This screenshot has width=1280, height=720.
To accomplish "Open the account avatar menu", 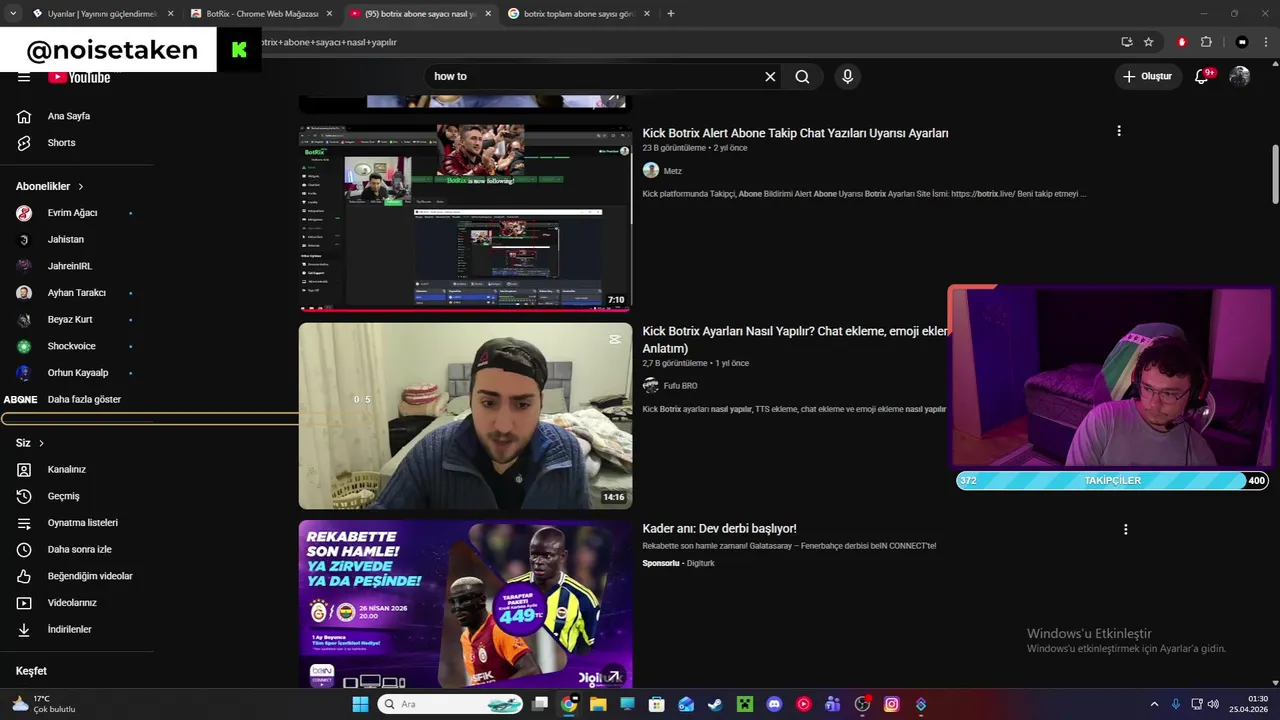I will coord(1239,76).
